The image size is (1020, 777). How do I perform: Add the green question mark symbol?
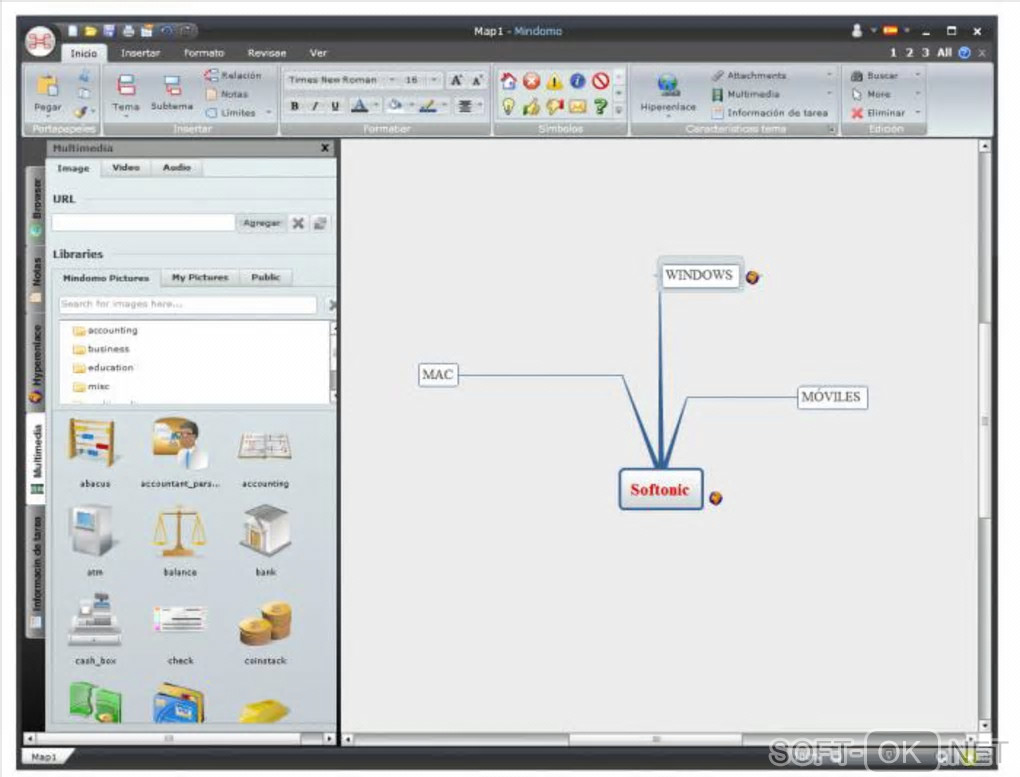[600, 106]
